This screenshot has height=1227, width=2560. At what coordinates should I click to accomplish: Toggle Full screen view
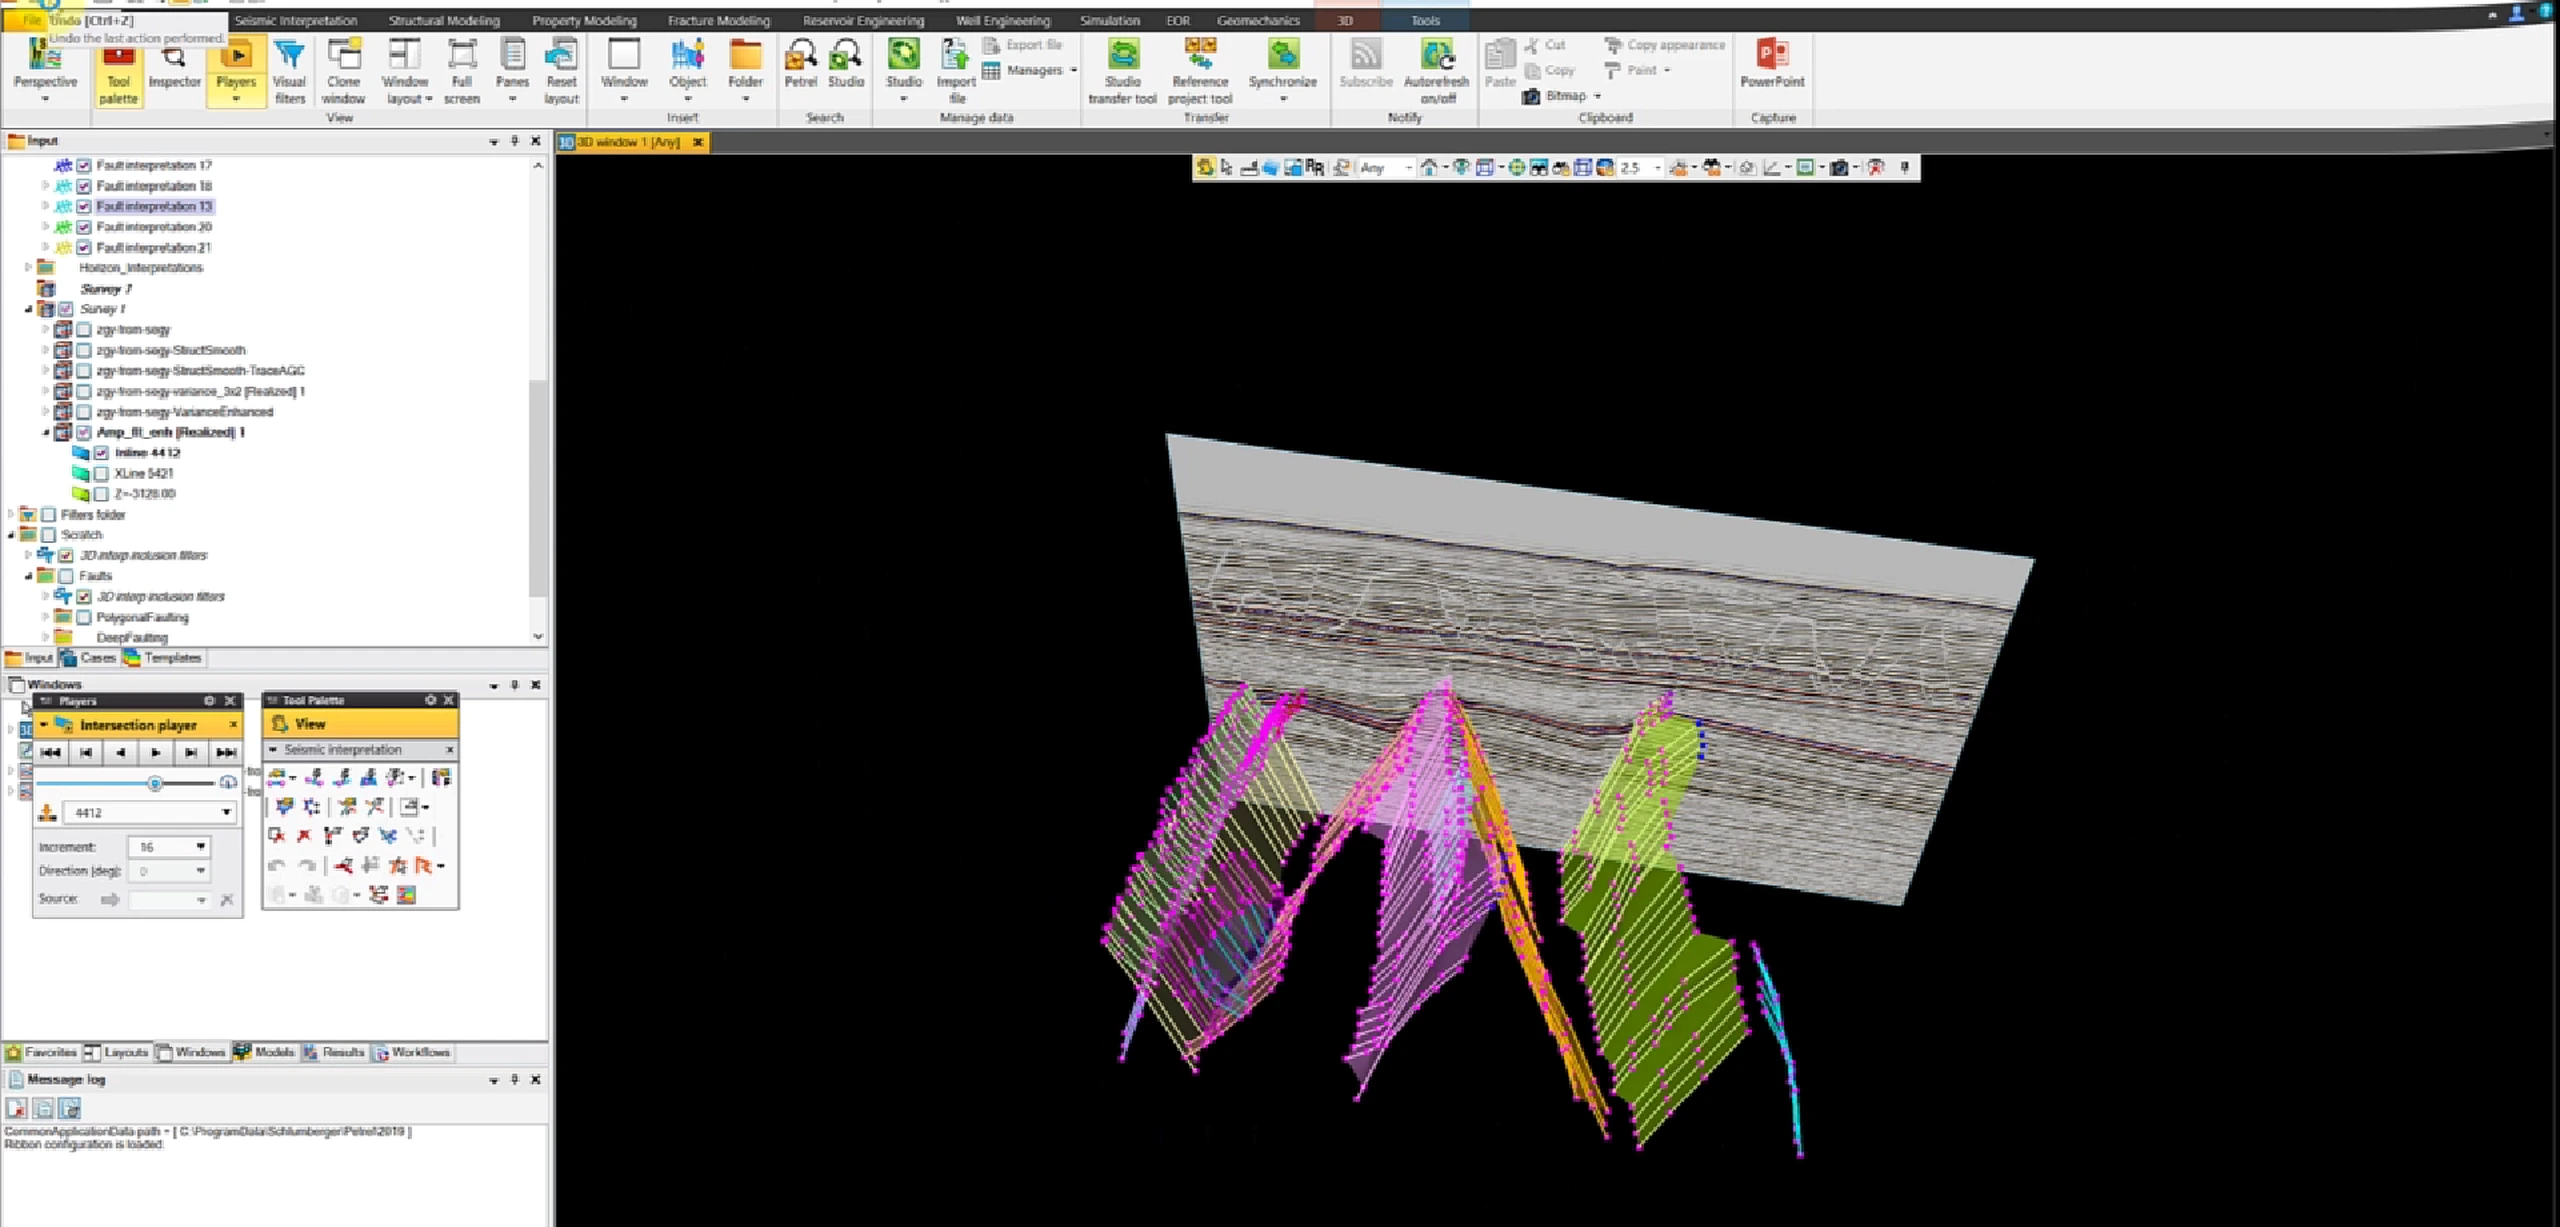[x=462, y=72]
